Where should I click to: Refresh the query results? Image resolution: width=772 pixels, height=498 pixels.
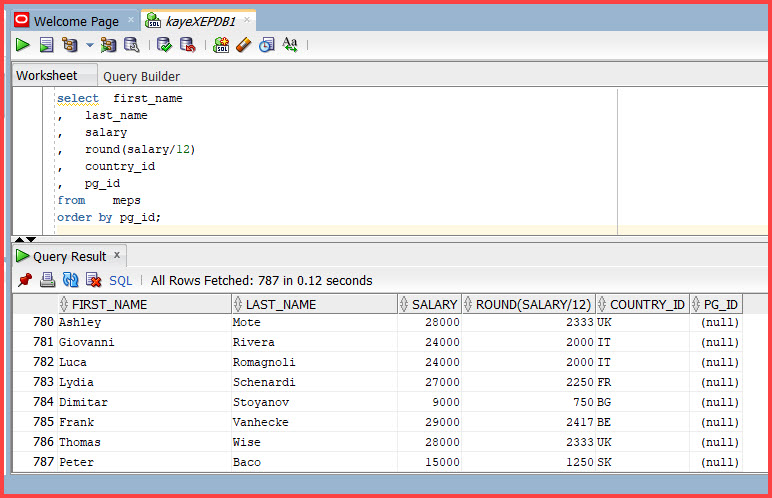pyautogui.click(x=70, y=280)
